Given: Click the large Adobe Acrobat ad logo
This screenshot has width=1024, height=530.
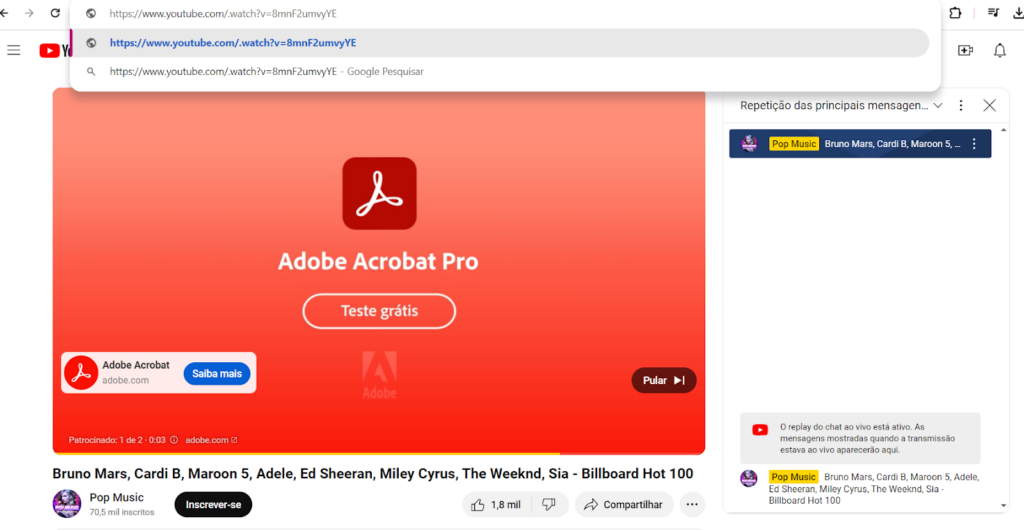Looking at the screenshot, I should coord(379,193).
